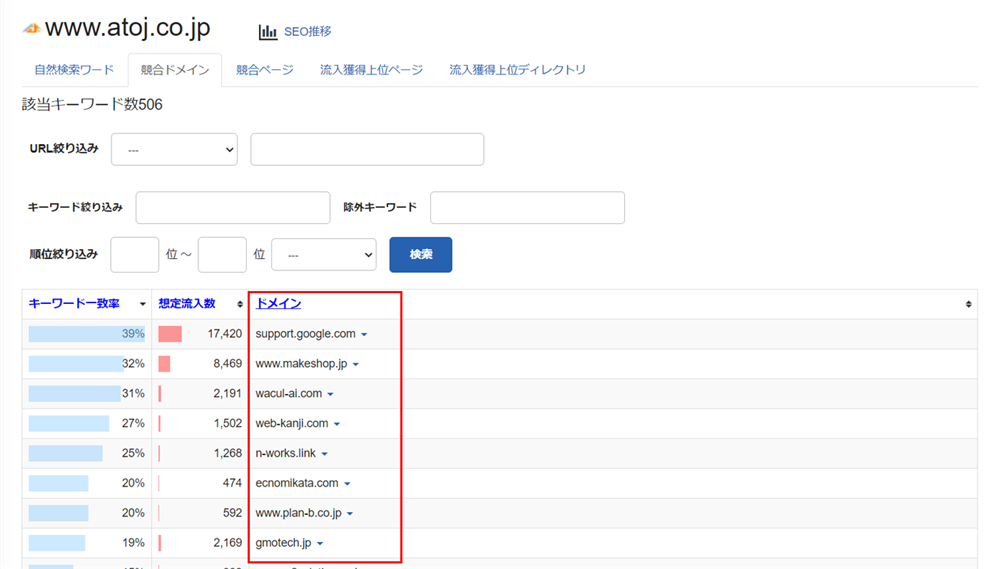Viewport: 1000px width, 569px height.
Task: Click the www.plan-b.co.jp domain text
Action: pyautogui.click(x=298, y=513)
